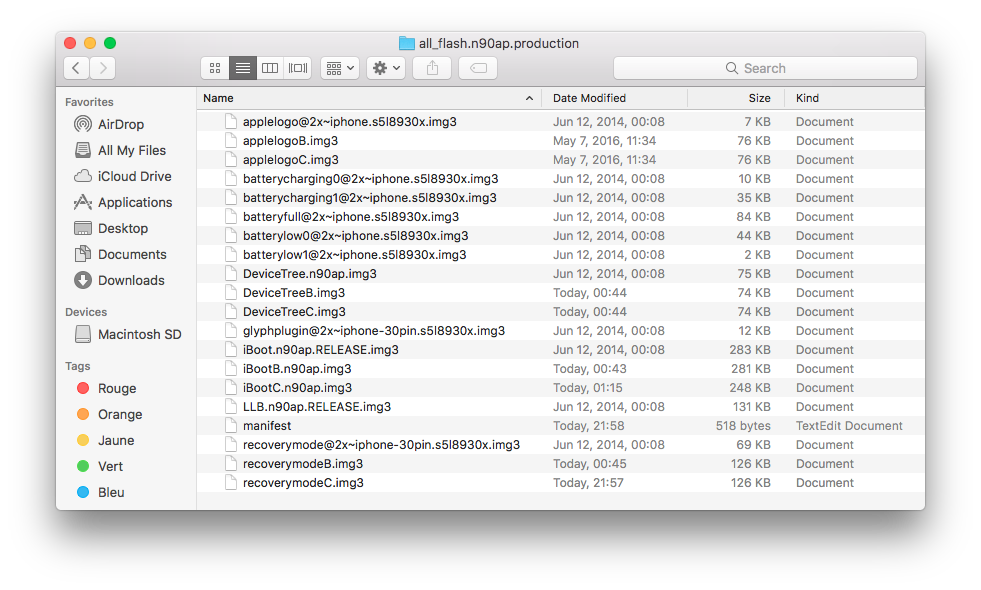Filter by the Orange tag
The height and width of the screenshot is (590, 981).
point(109,414)
